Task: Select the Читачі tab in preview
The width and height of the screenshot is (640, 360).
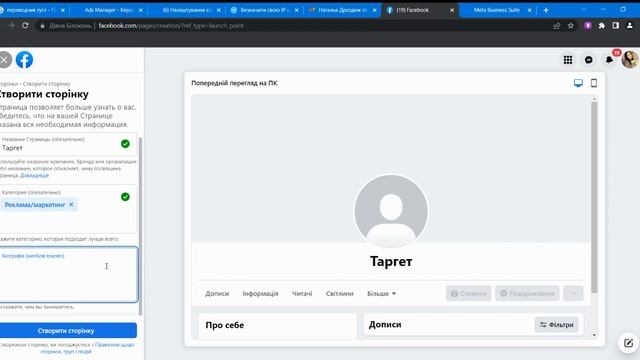Action: pyautogui.click(x=302, y=293)
